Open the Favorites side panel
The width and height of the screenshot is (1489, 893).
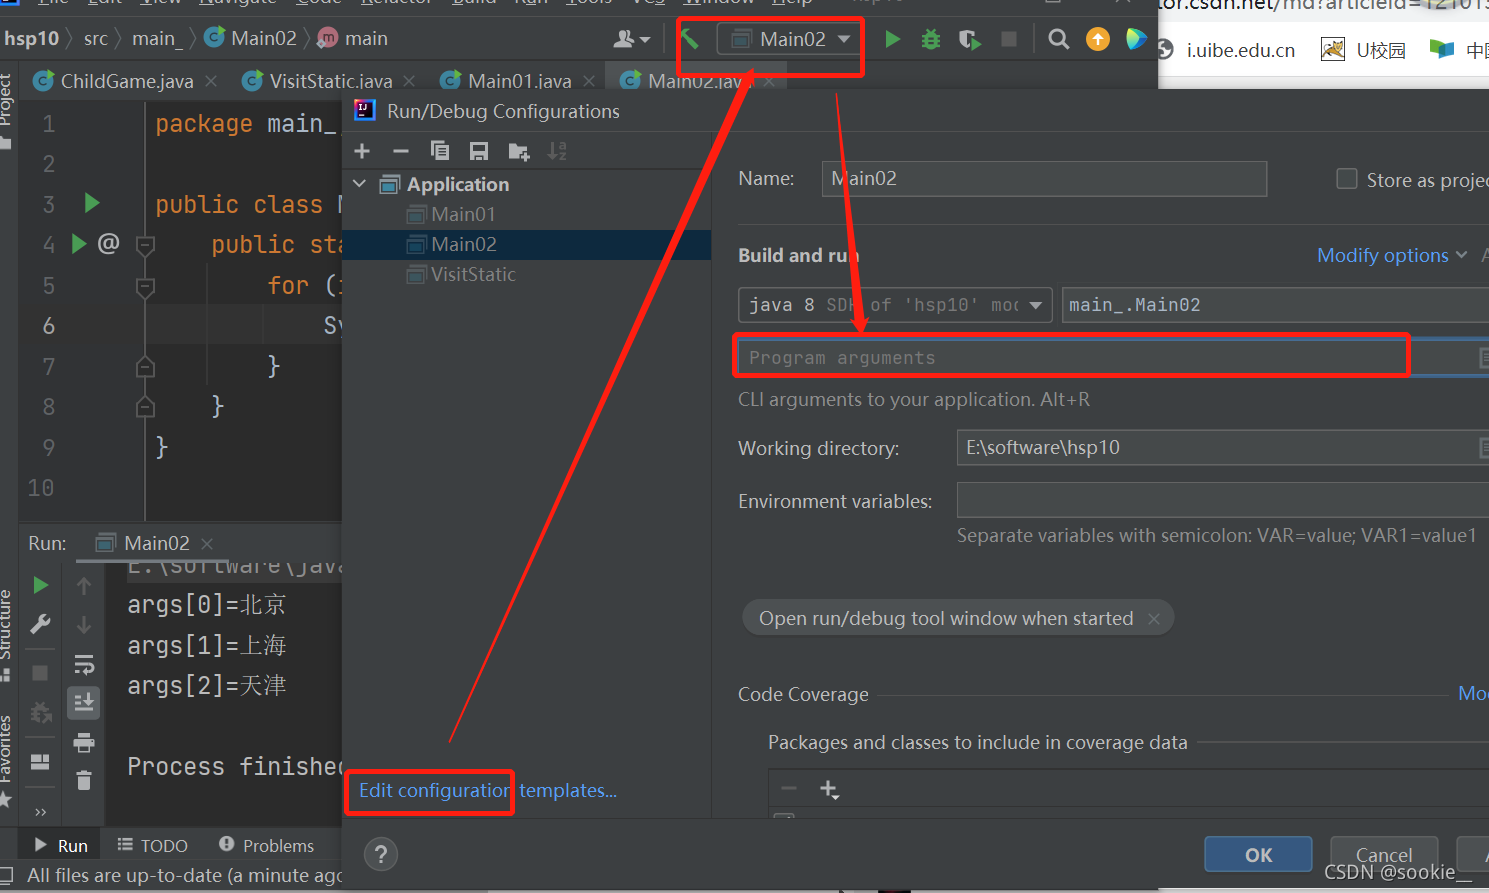(7, 760)
